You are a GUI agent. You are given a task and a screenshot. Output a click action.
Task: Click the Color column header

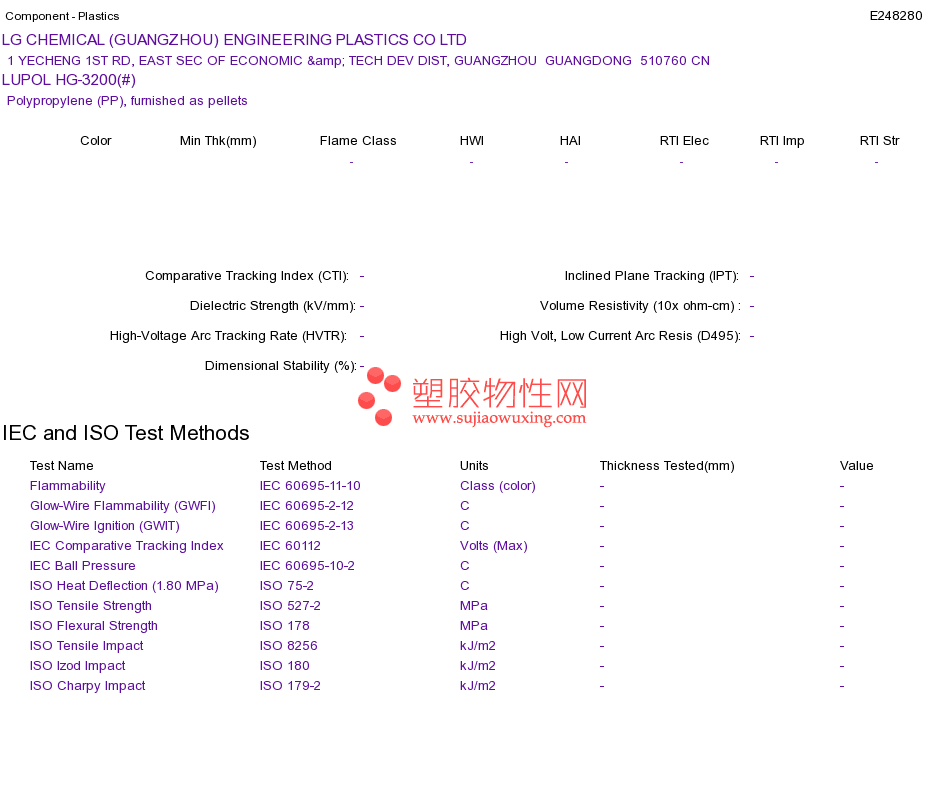[96, 141]
